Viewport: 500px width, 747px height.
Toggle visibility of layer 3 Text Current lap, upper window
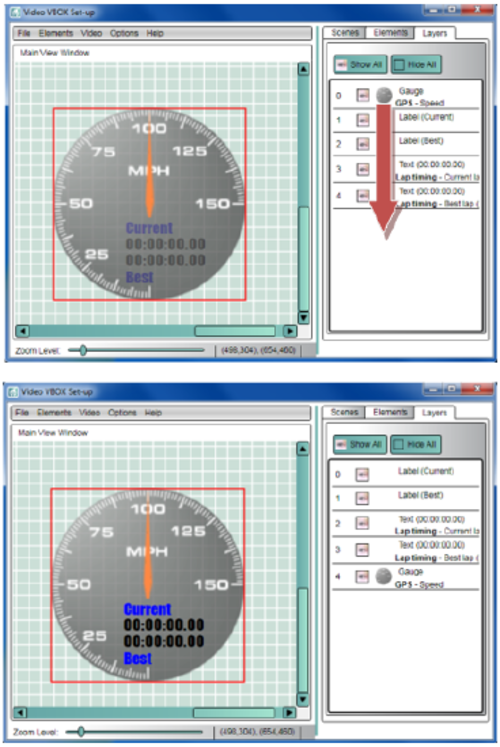pyautogui.click(x=363, y=169)
